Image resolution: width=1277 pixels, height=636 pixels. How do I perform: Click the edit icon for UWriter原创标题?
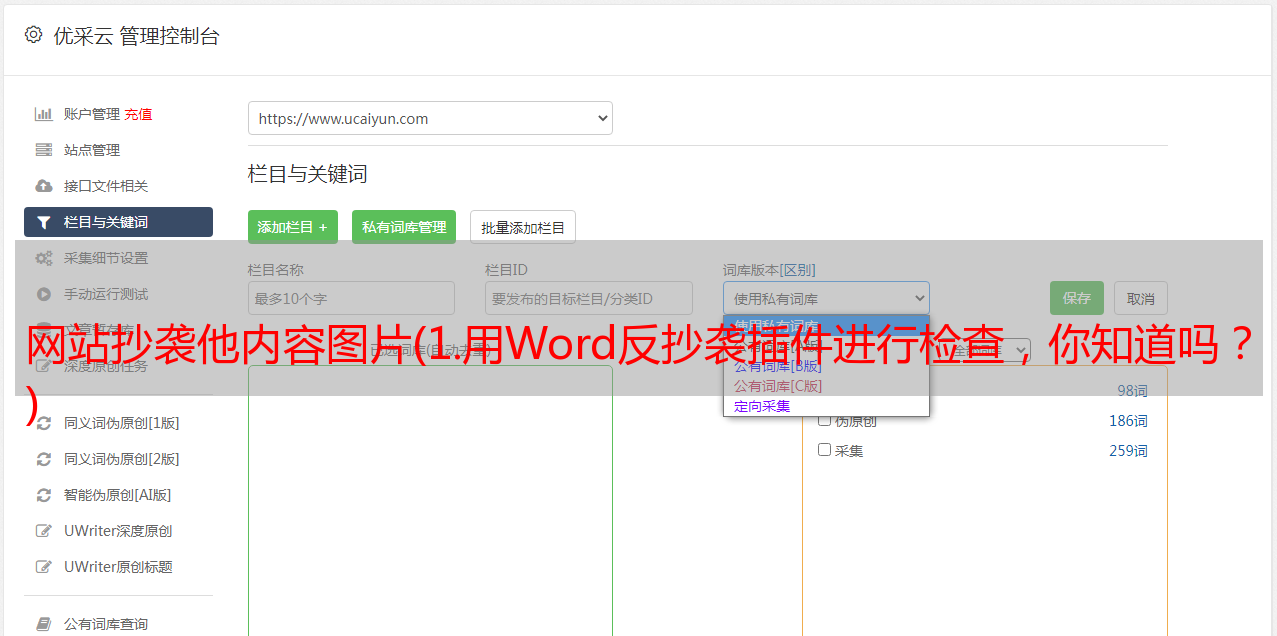coord(44,567)
